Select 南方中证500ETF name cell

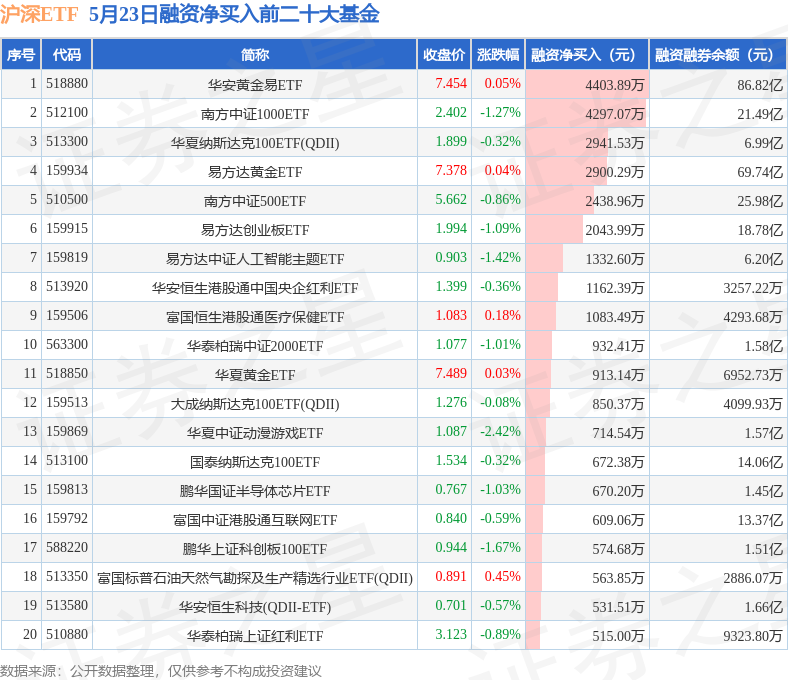point(255,201)
